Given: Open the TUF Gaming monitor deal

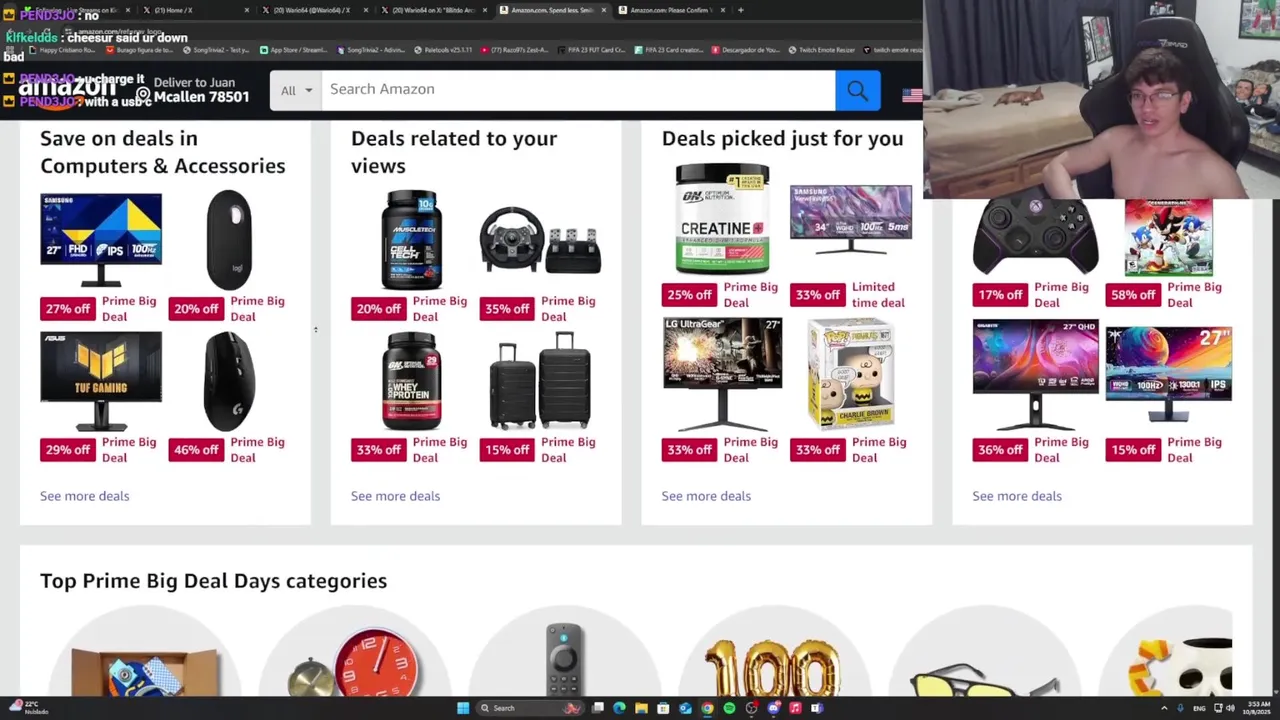Looking at the screenshot, I should coord(101,381).
